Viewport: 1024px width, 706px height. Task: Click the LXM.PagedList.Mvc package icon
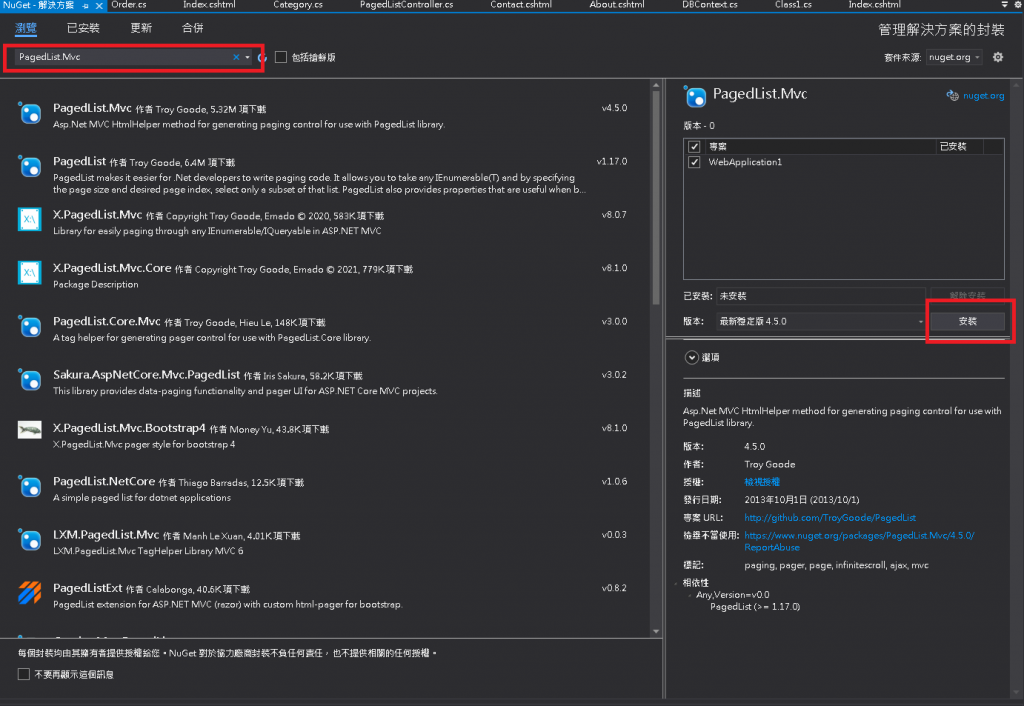pyautogui.click(x=30, y=540)
